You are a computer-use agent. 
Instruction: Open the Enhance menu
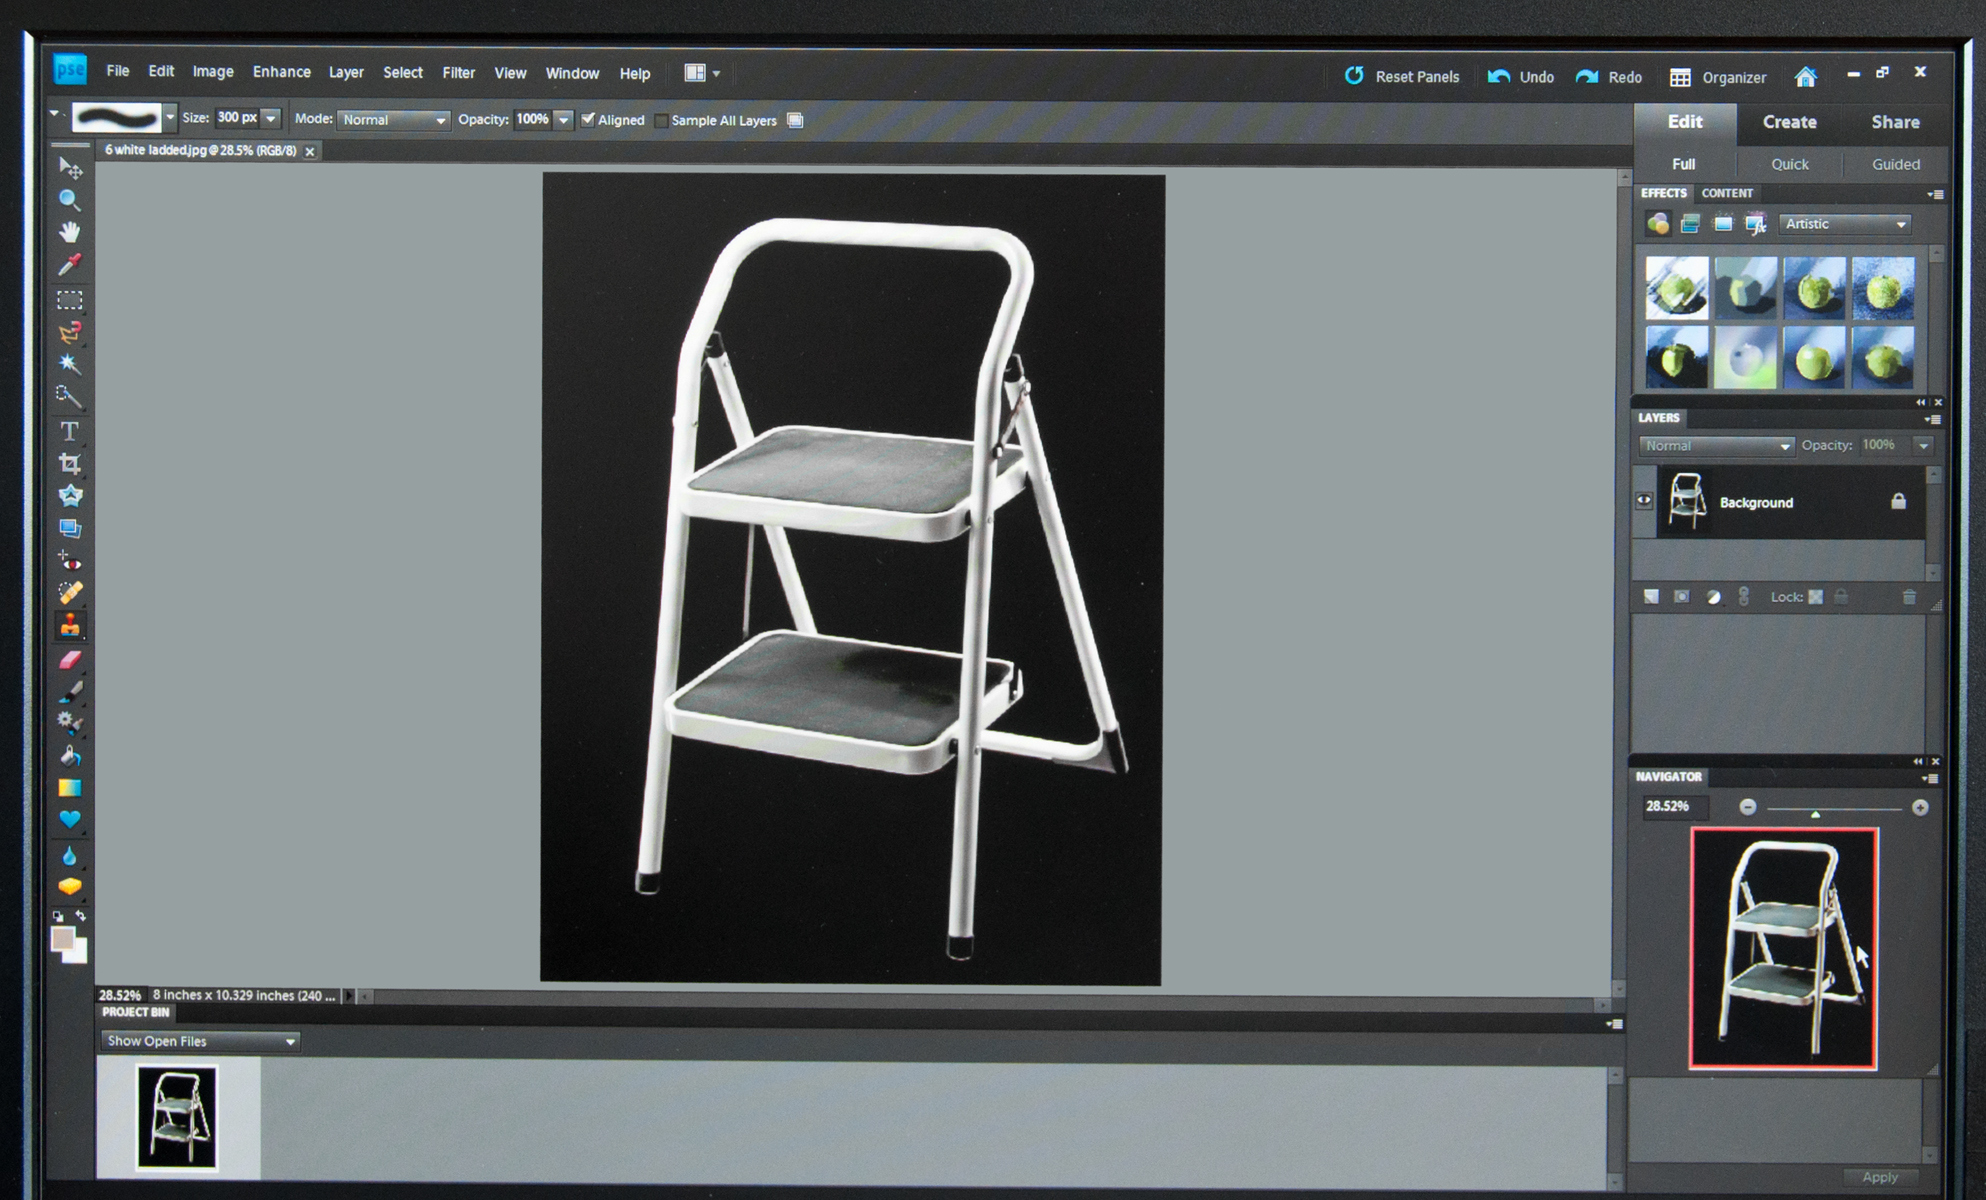pos(281,72)
